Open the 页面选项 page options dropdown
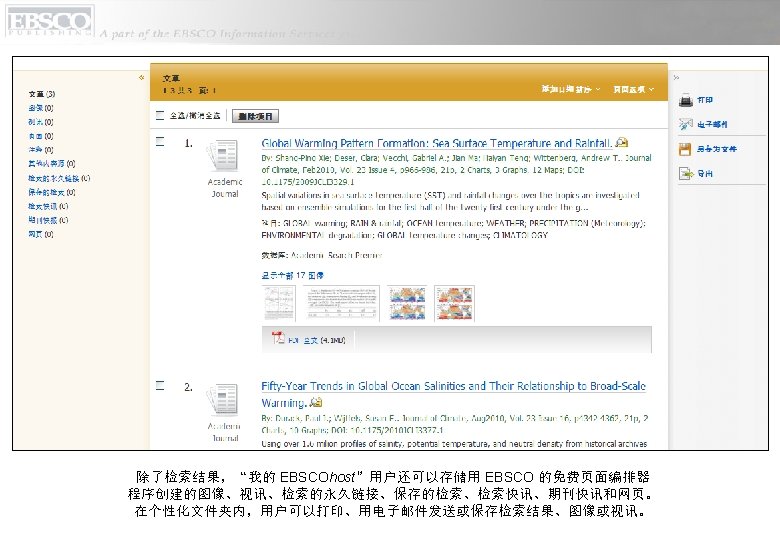 coord(633,89)
